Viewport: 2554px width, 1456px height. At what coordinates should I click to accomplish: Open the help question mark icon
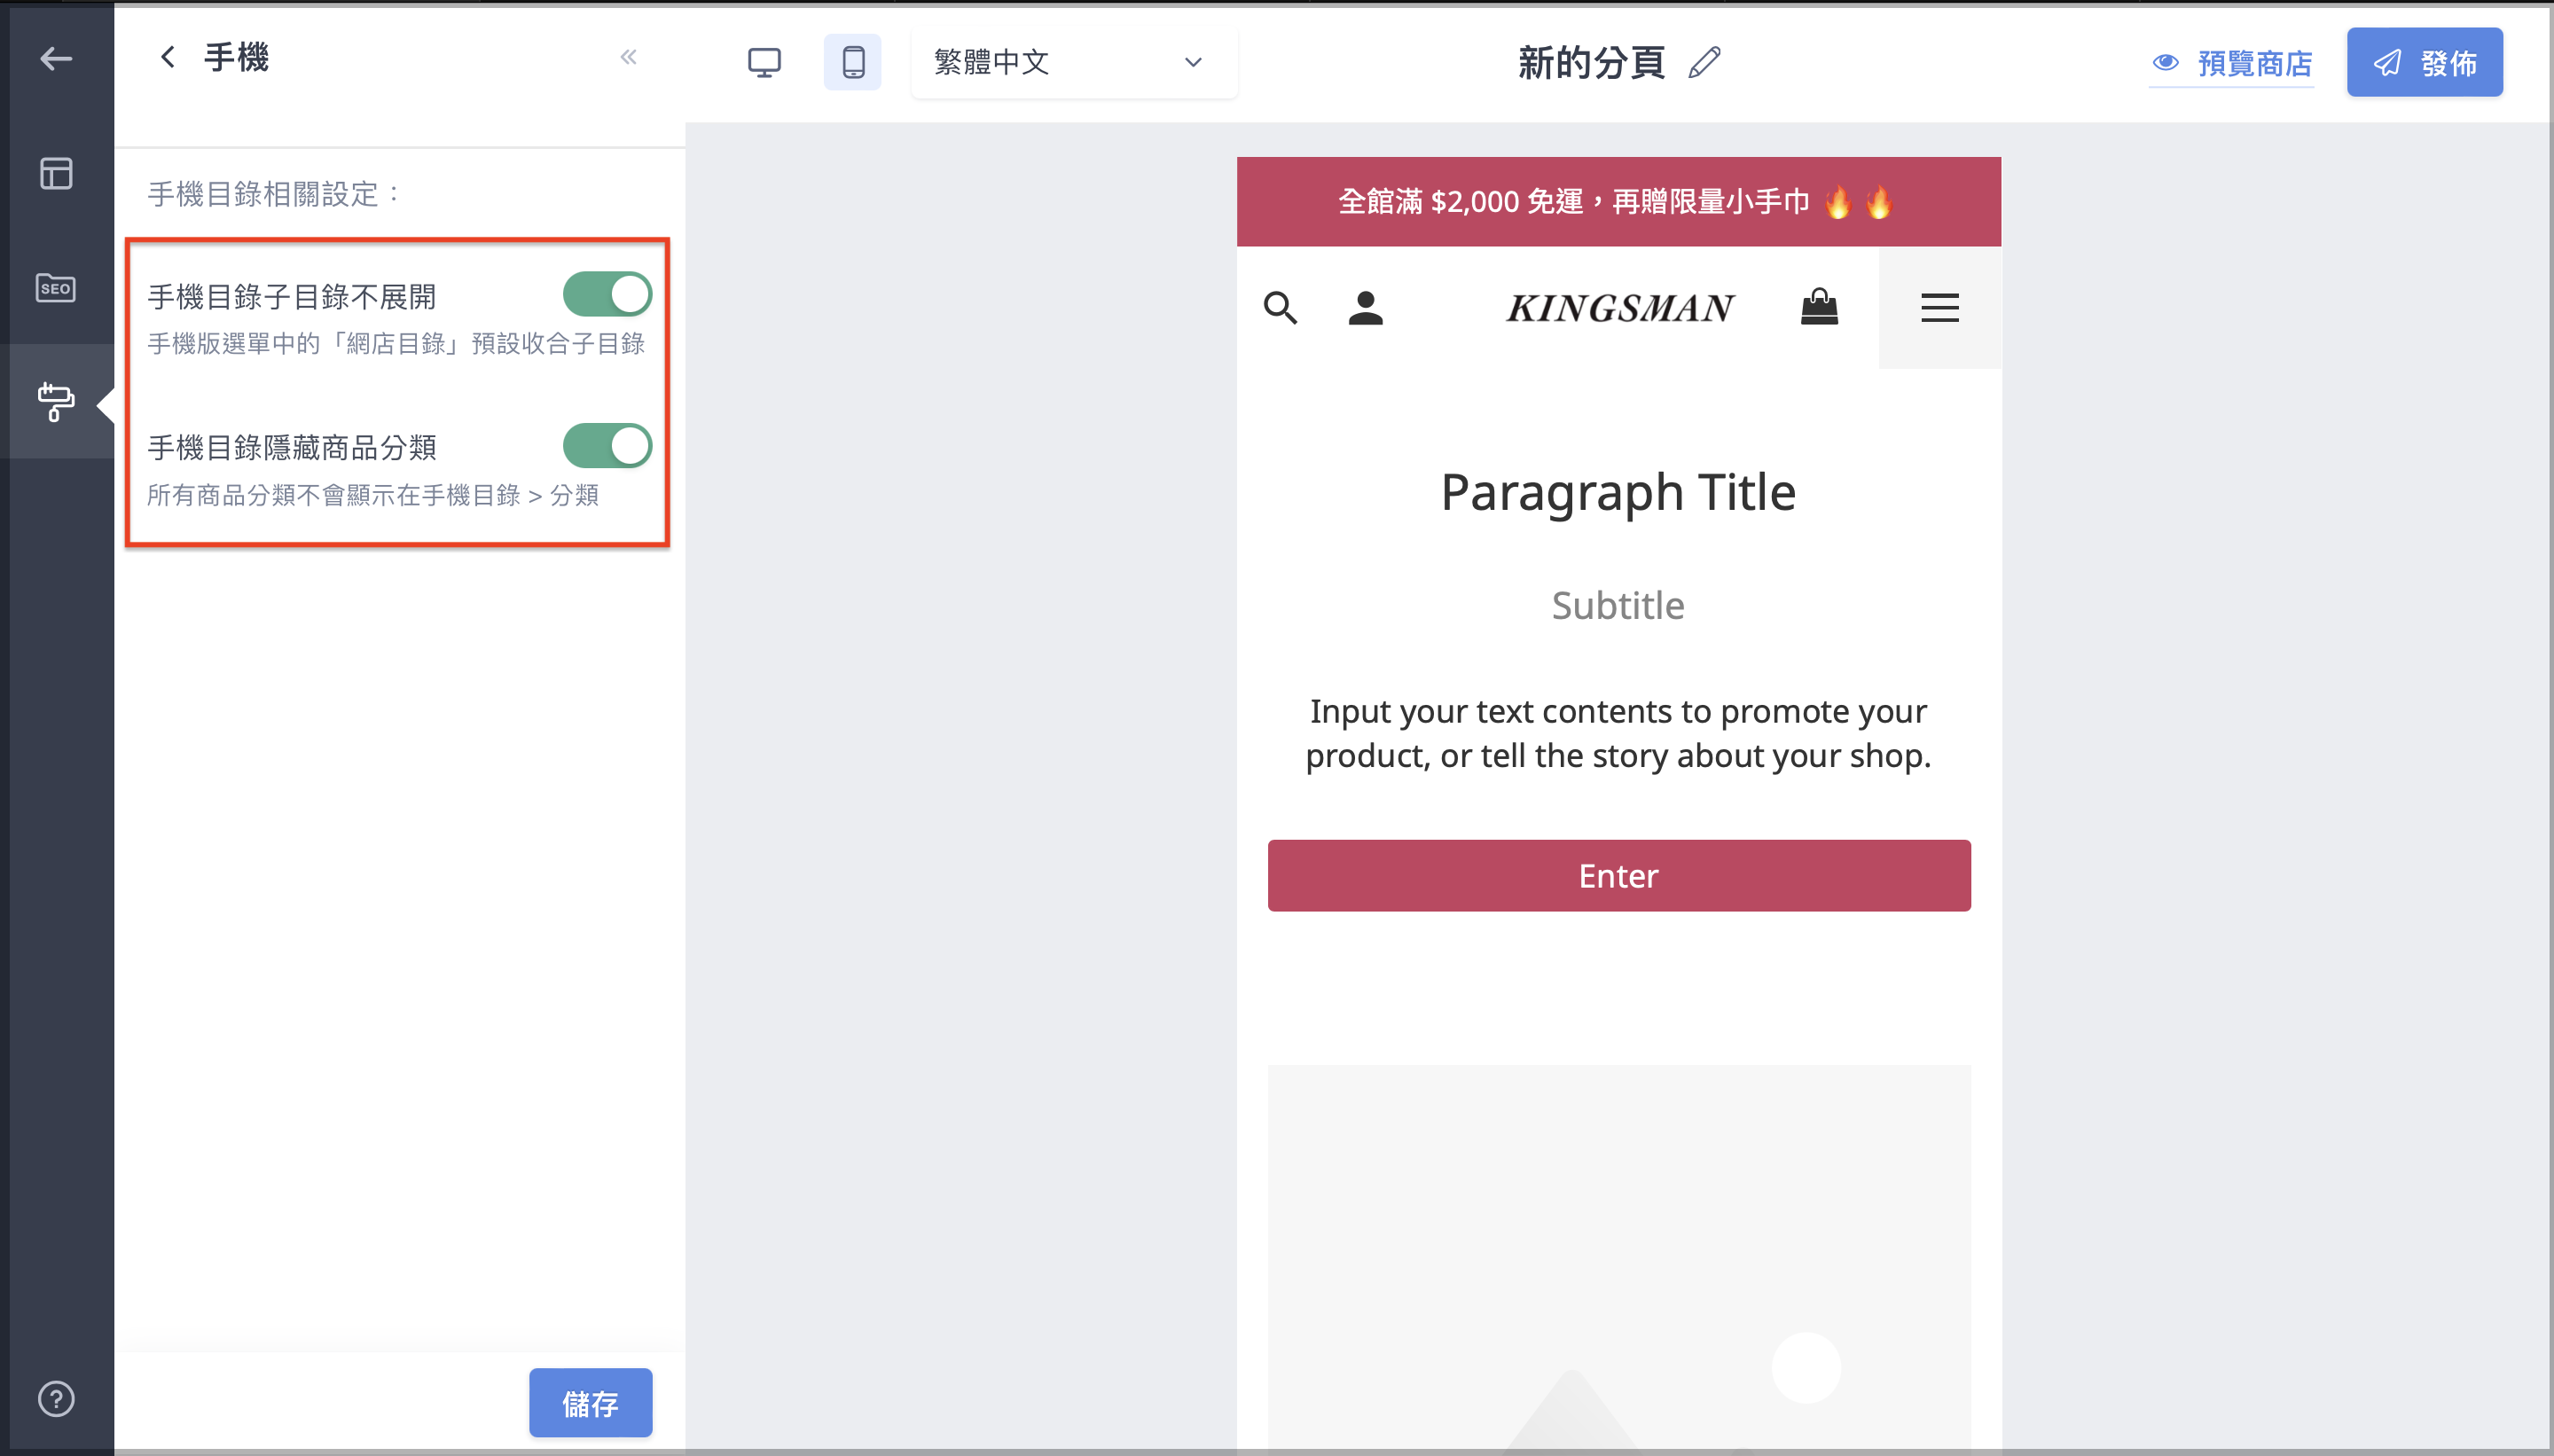(x=56, y=1398)
